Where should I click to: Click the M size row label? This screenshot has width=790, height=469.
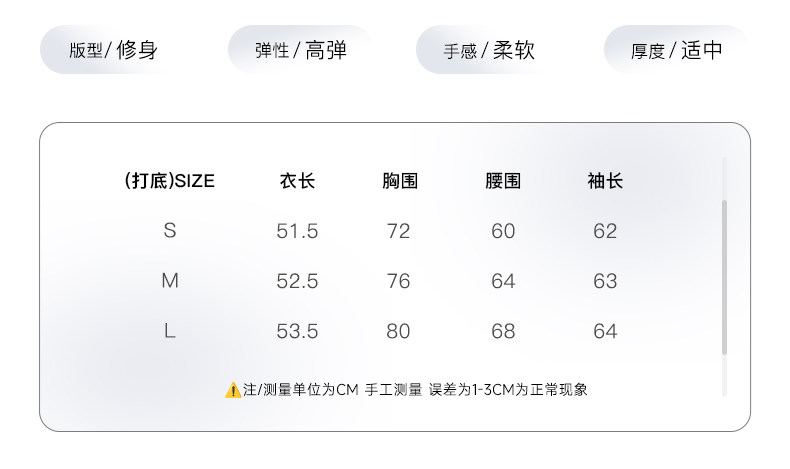170,281
